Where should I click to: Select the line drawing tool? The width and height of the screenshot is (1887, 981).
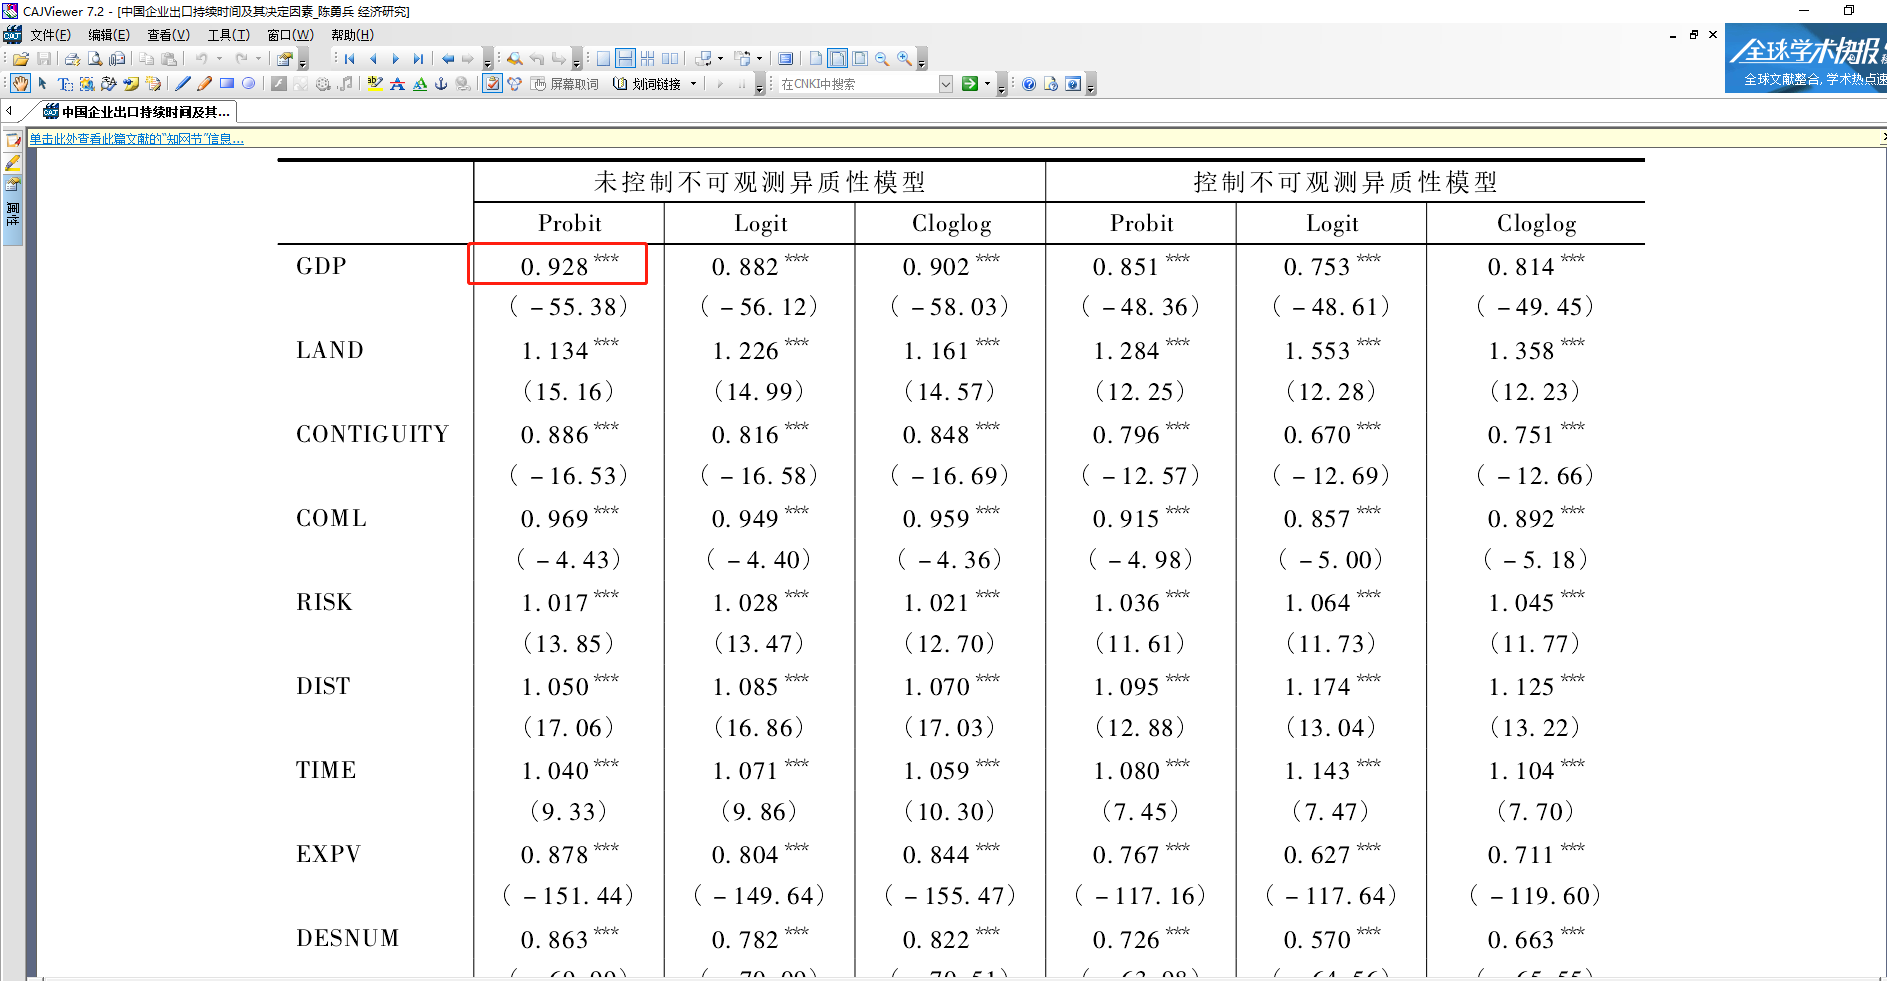pyautogui.click(x=183, y=84)
